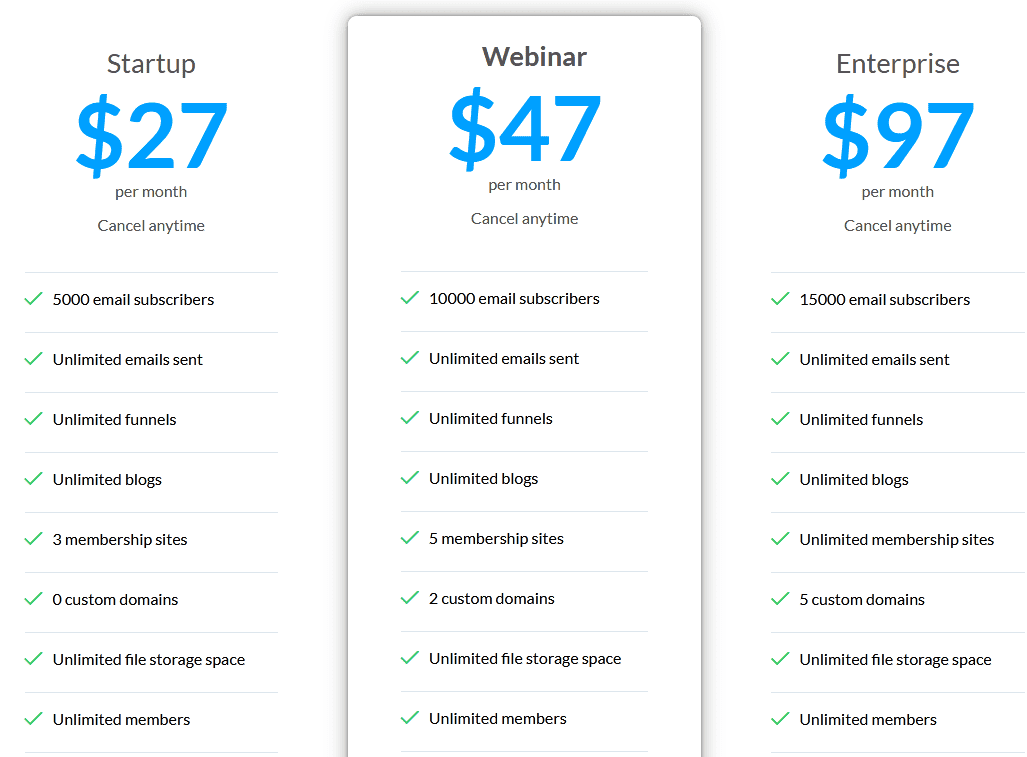Image resolution: width=1027 pixels, height=757 pixels.
Task: Click per month under the Enterprise price
Action: pyautogui.click(x=897, y=191)
